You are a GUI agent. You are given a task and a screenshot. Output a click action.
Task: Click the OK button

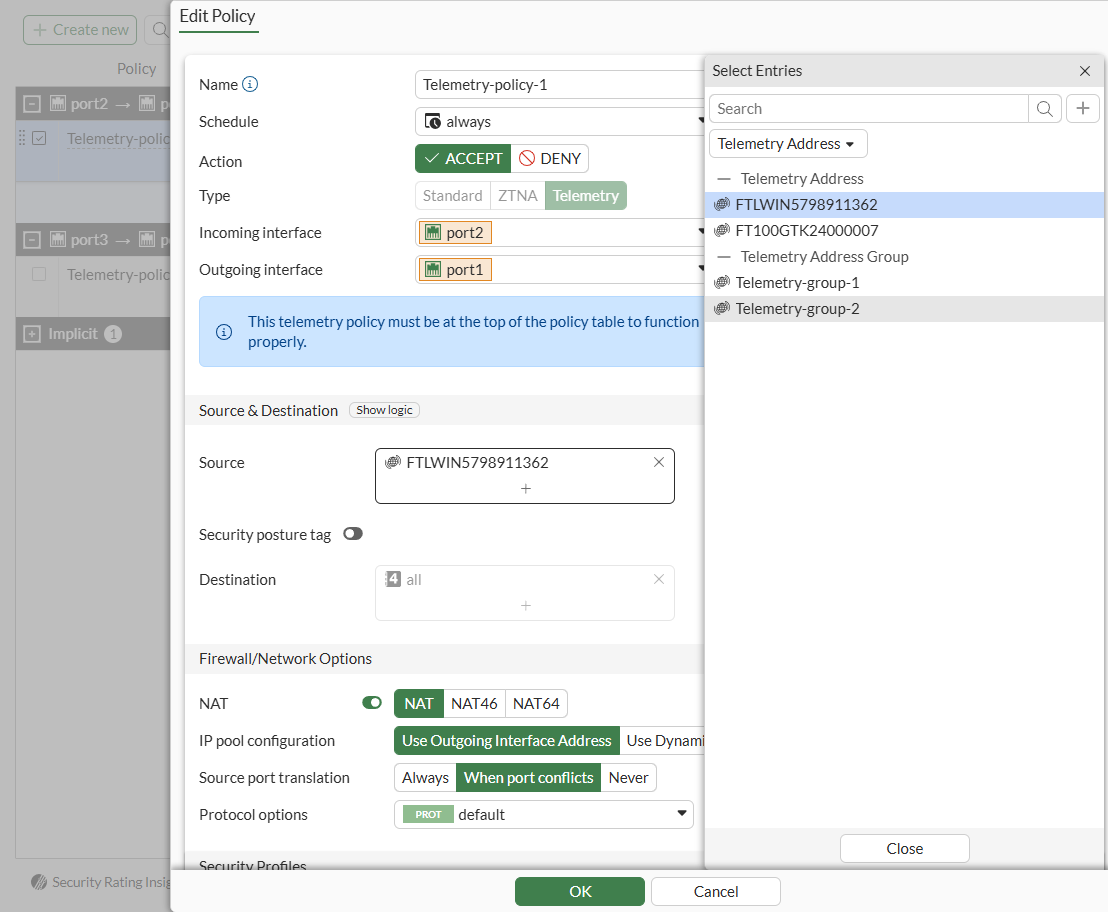pyautogui.click(x=579, y=892)
